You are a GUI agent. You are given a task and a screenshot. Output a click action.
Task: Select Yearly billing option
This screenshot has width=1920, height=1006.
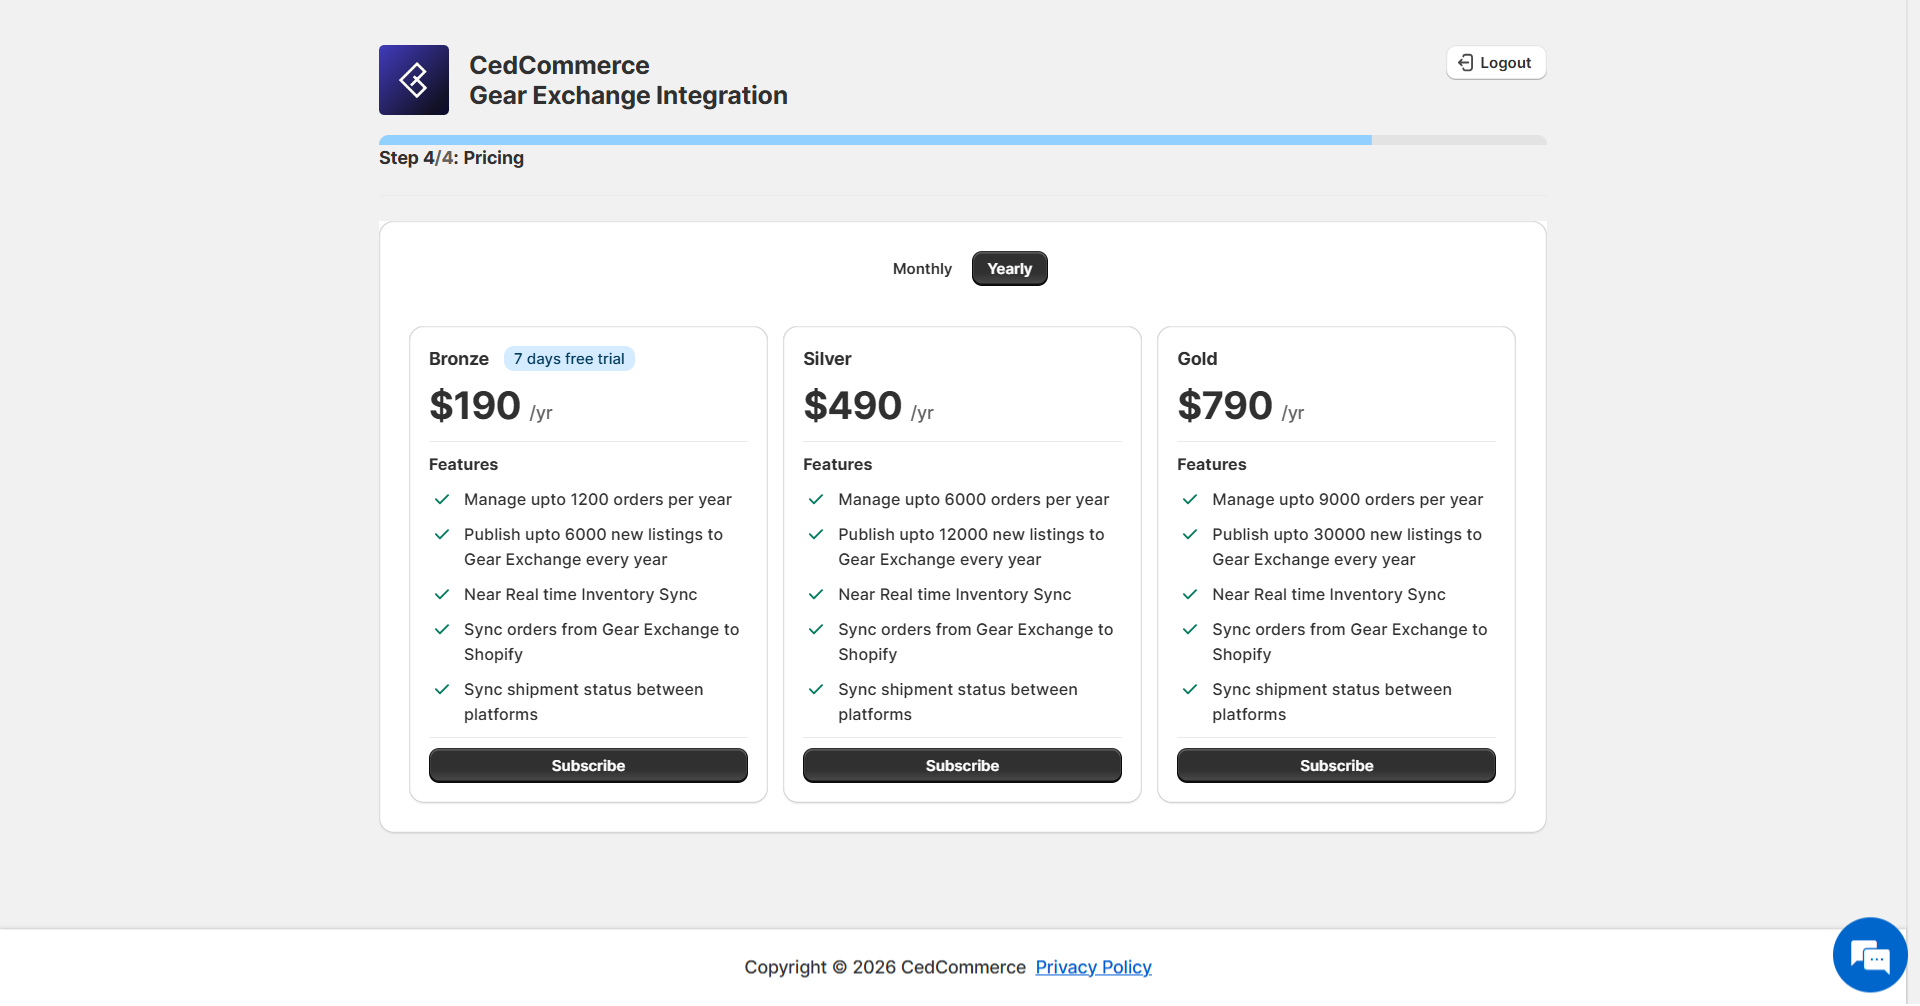[x=1009, y=269]
